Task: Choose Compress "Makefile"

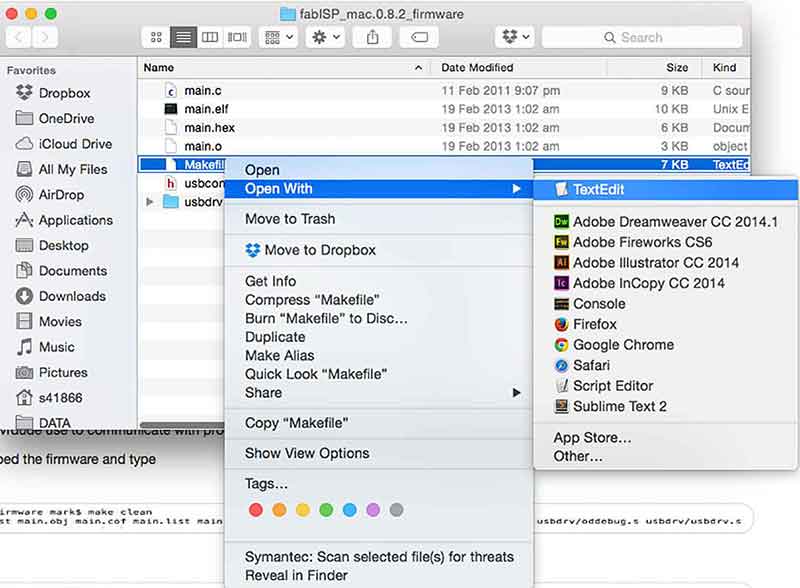Action: (x=379, y=300)
